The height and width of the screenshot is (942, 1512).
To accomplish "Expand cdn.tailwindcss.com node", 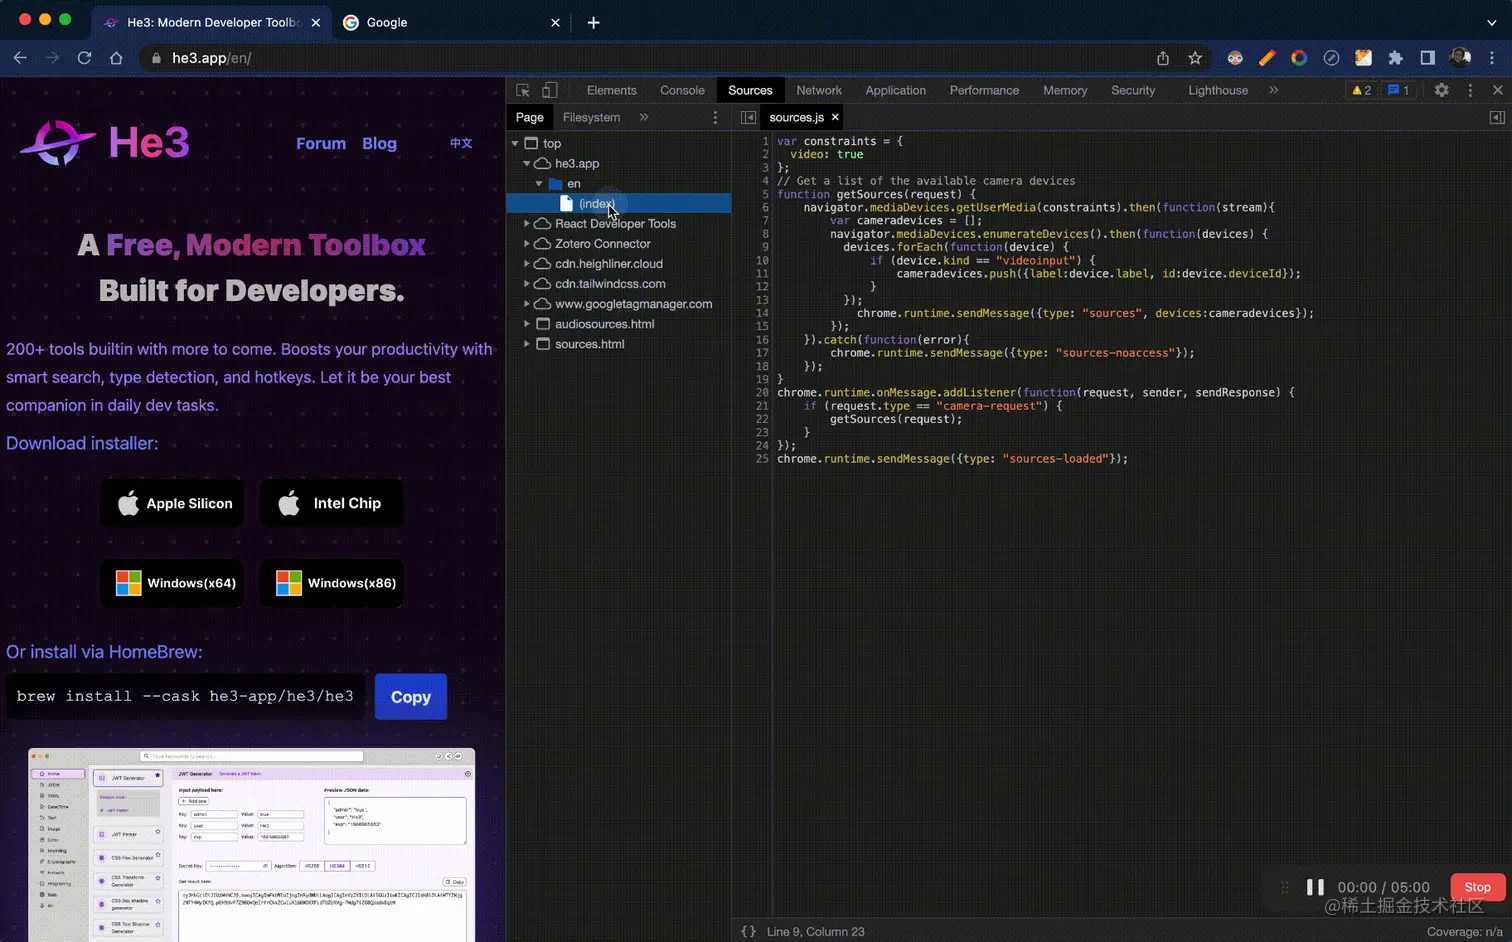I will 527,284.
